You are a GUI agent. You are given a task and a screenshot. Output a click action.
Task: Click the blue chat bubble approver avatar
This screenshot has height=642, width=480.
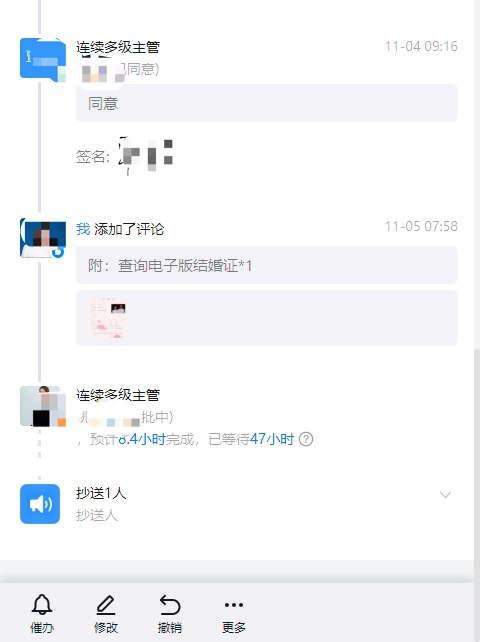pos(43,60)
